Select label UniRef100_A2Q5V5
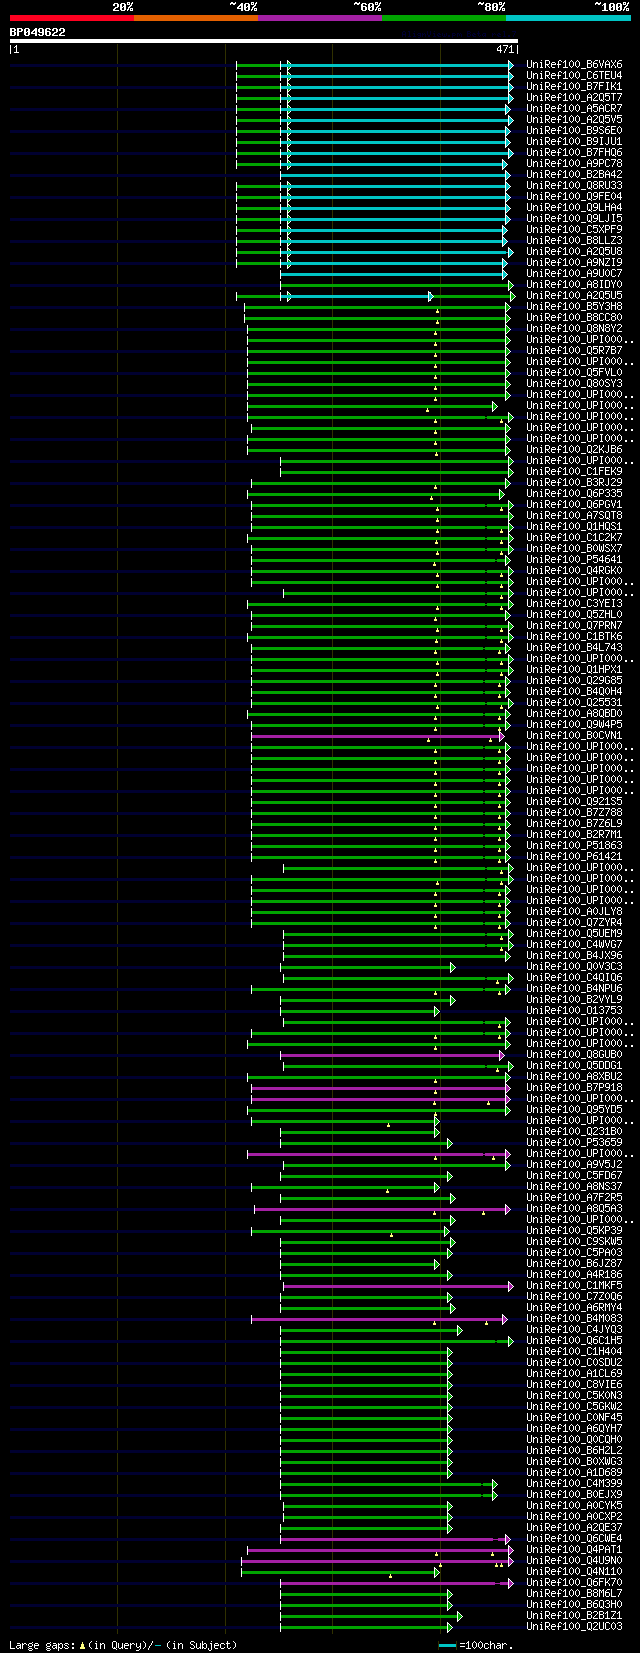 [x=574, y=119]
